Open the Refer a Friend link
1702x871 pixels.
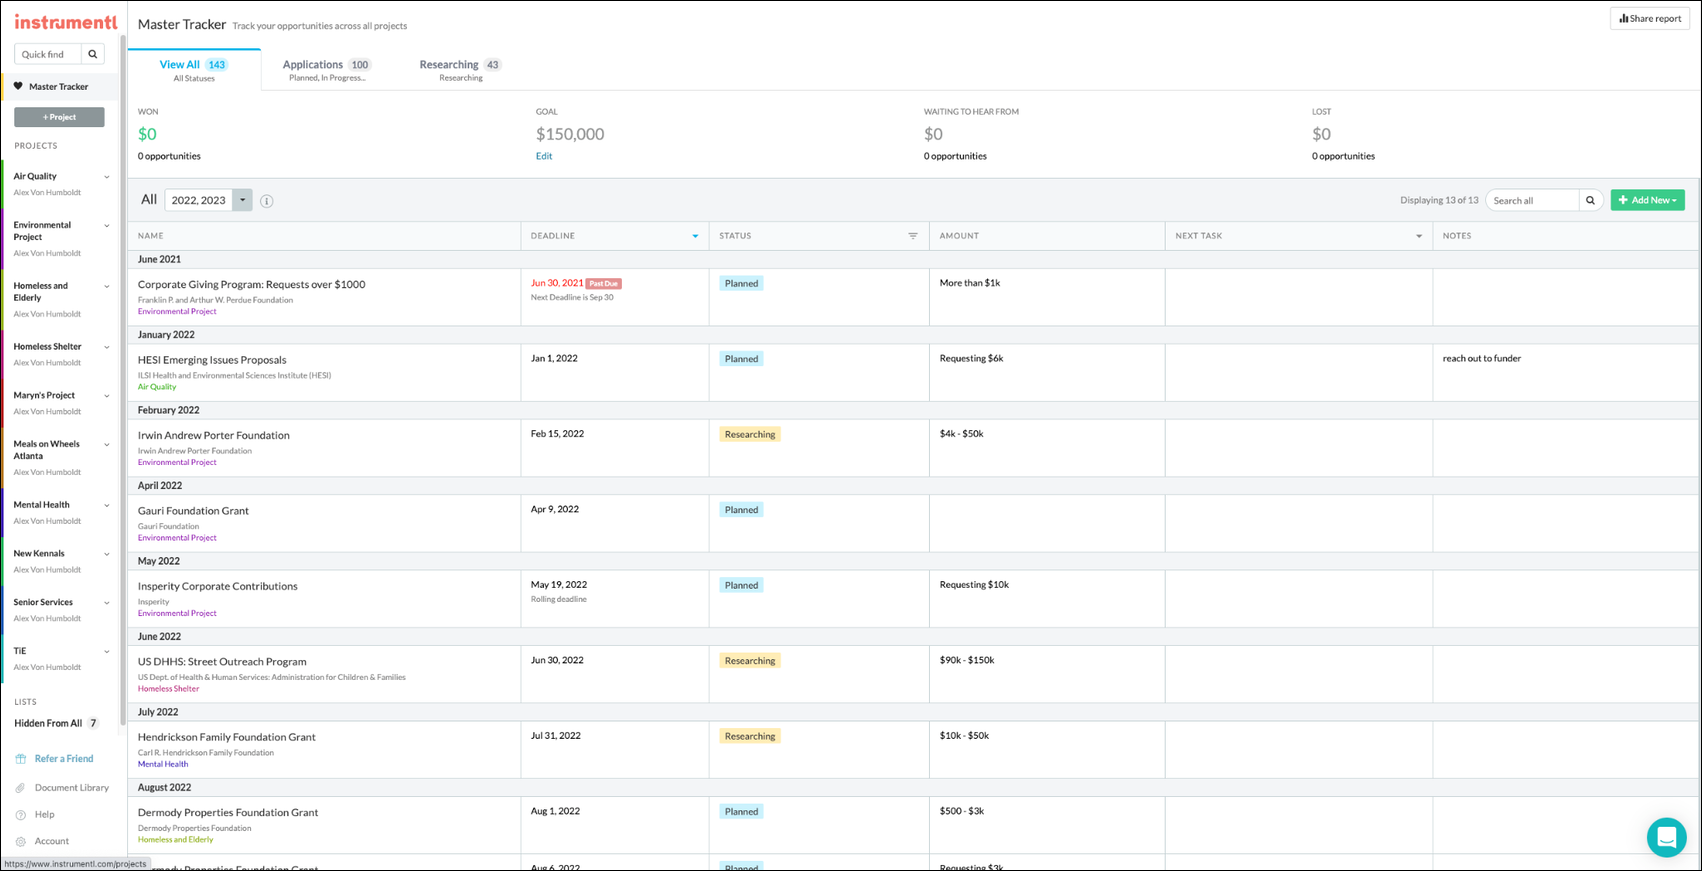[x=64, y=759]
